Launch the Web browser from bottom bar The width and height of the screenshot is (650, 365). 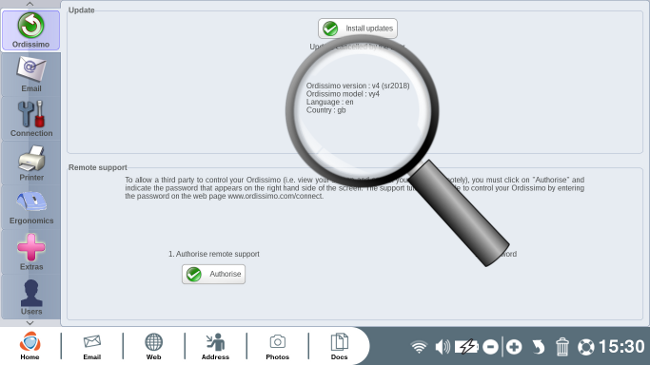[153, 346]
